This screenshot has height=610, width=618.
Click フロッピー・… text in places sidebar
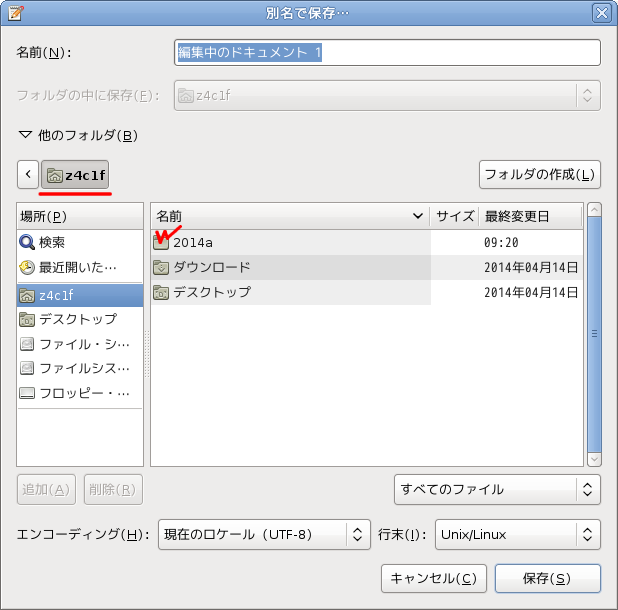pos(84,393)
